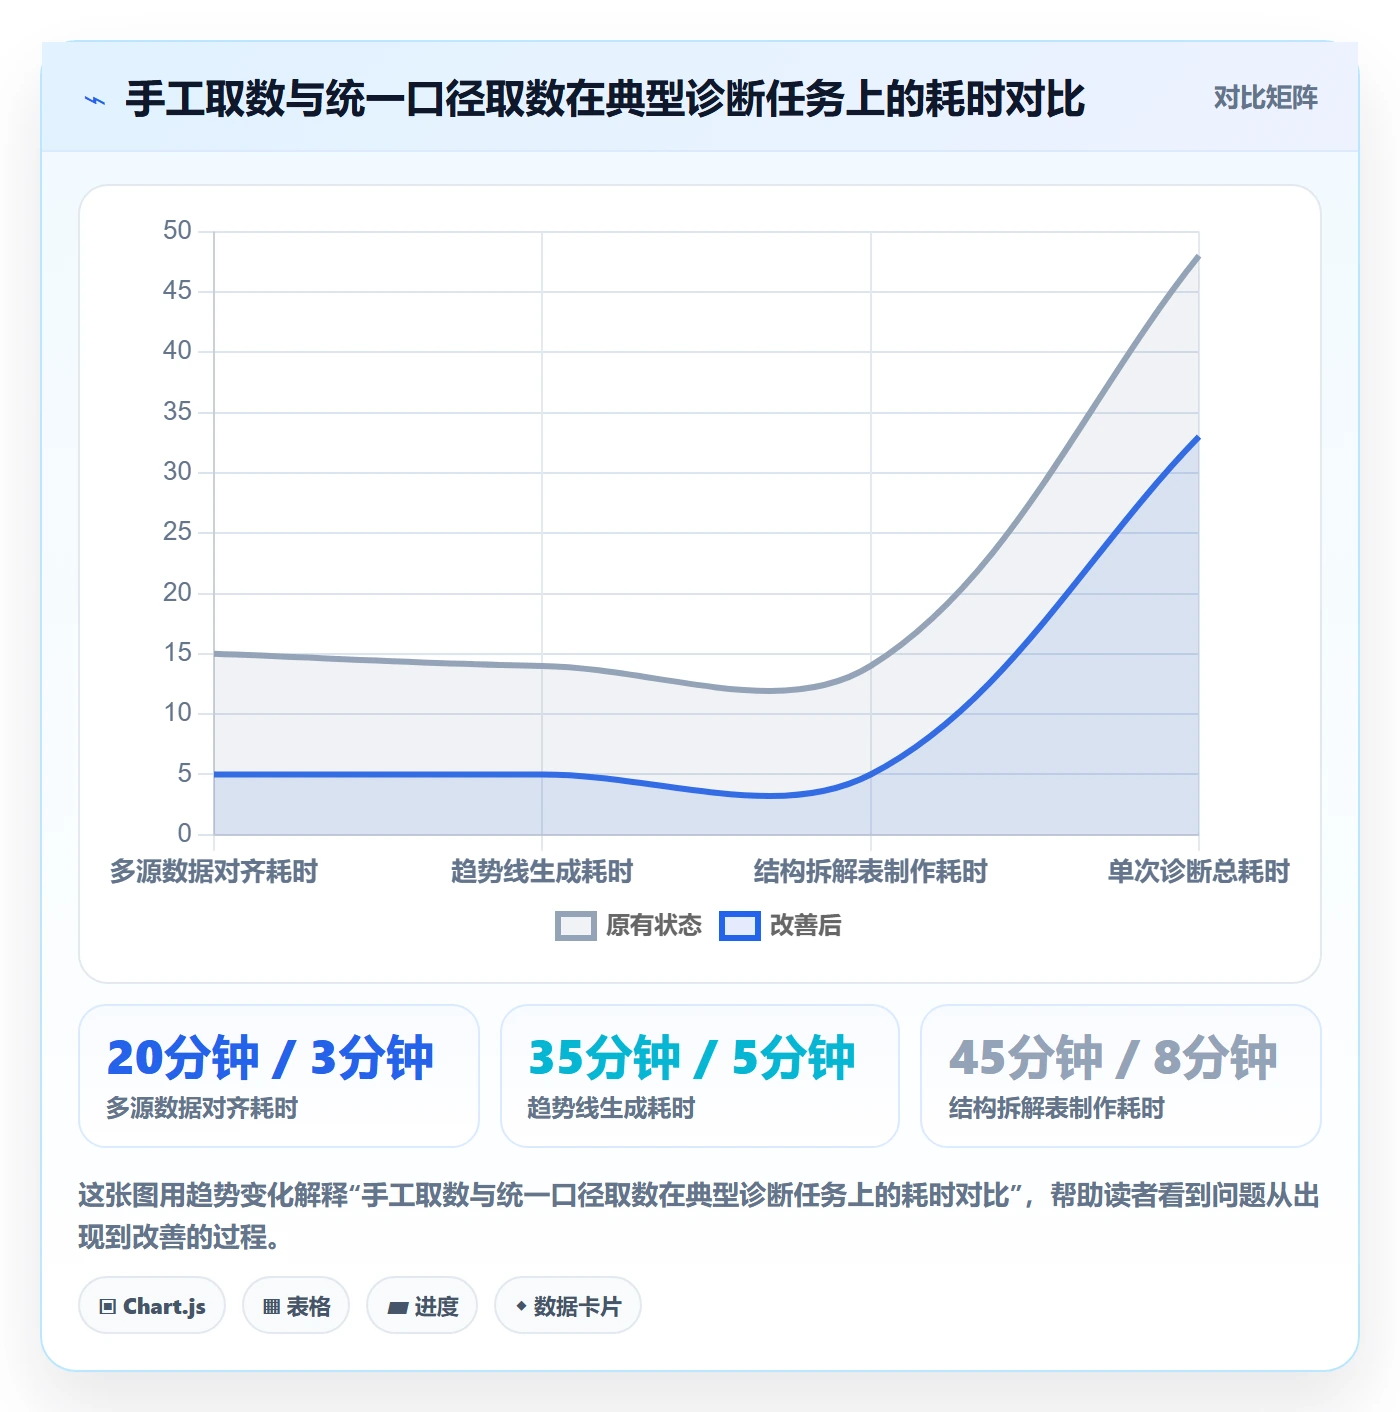This screenshot has height=1412, width=1400.
Task: Click the y-axis value 35
Action: point(177,412)
